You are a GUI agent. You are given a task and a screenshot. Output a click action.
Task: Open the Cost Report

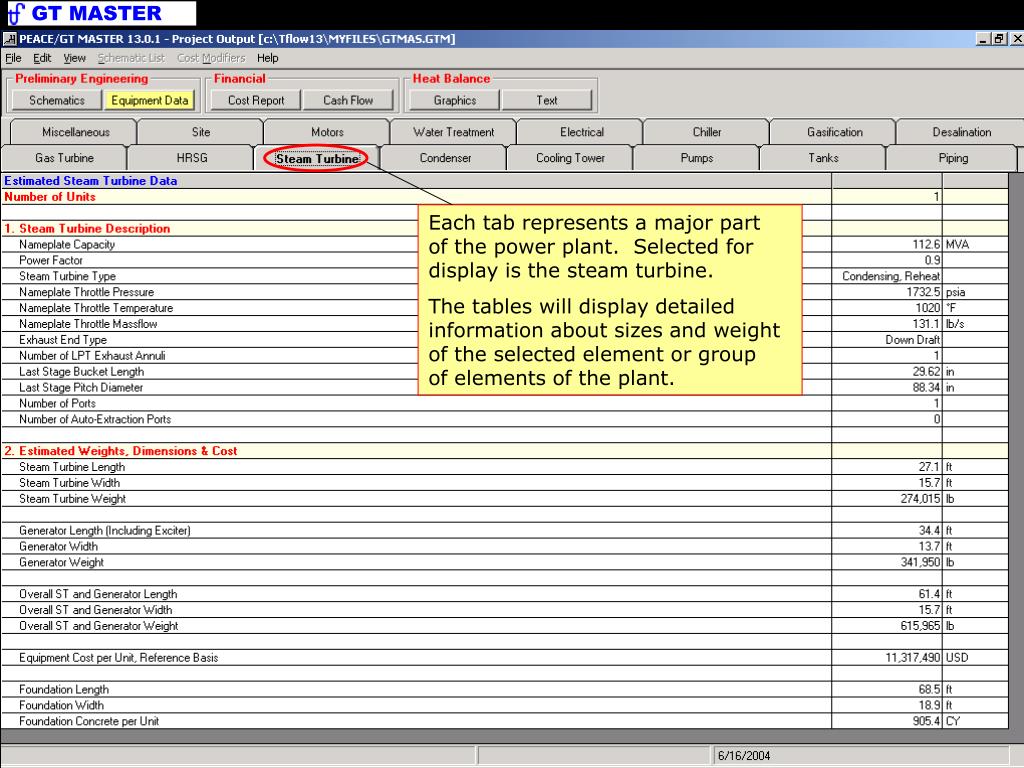pyautogui.click(x=256, y=100)
